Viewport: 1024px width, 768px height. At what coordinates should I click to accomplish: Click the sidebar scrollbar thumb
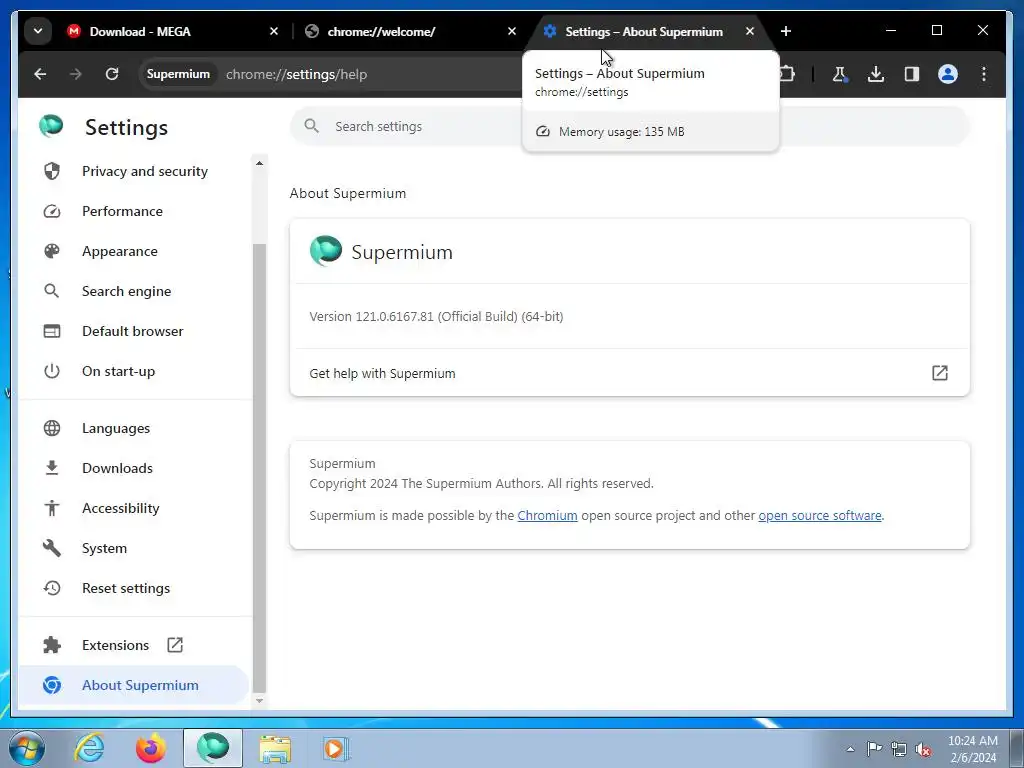259,467
